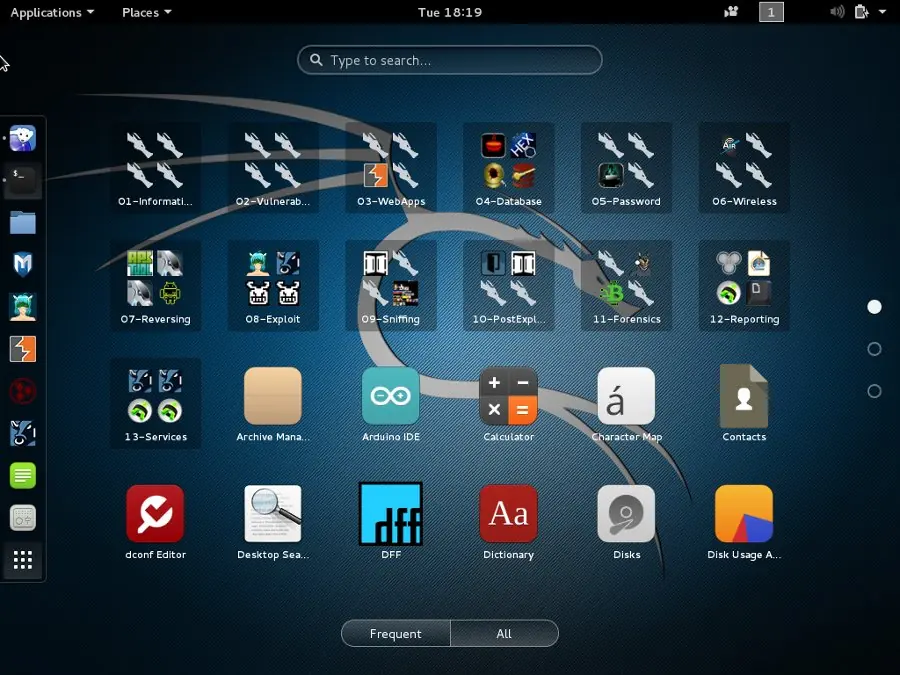Screen dimensions: 900x675
Task: Switch to application page two indicator
Action: (874, 349)
